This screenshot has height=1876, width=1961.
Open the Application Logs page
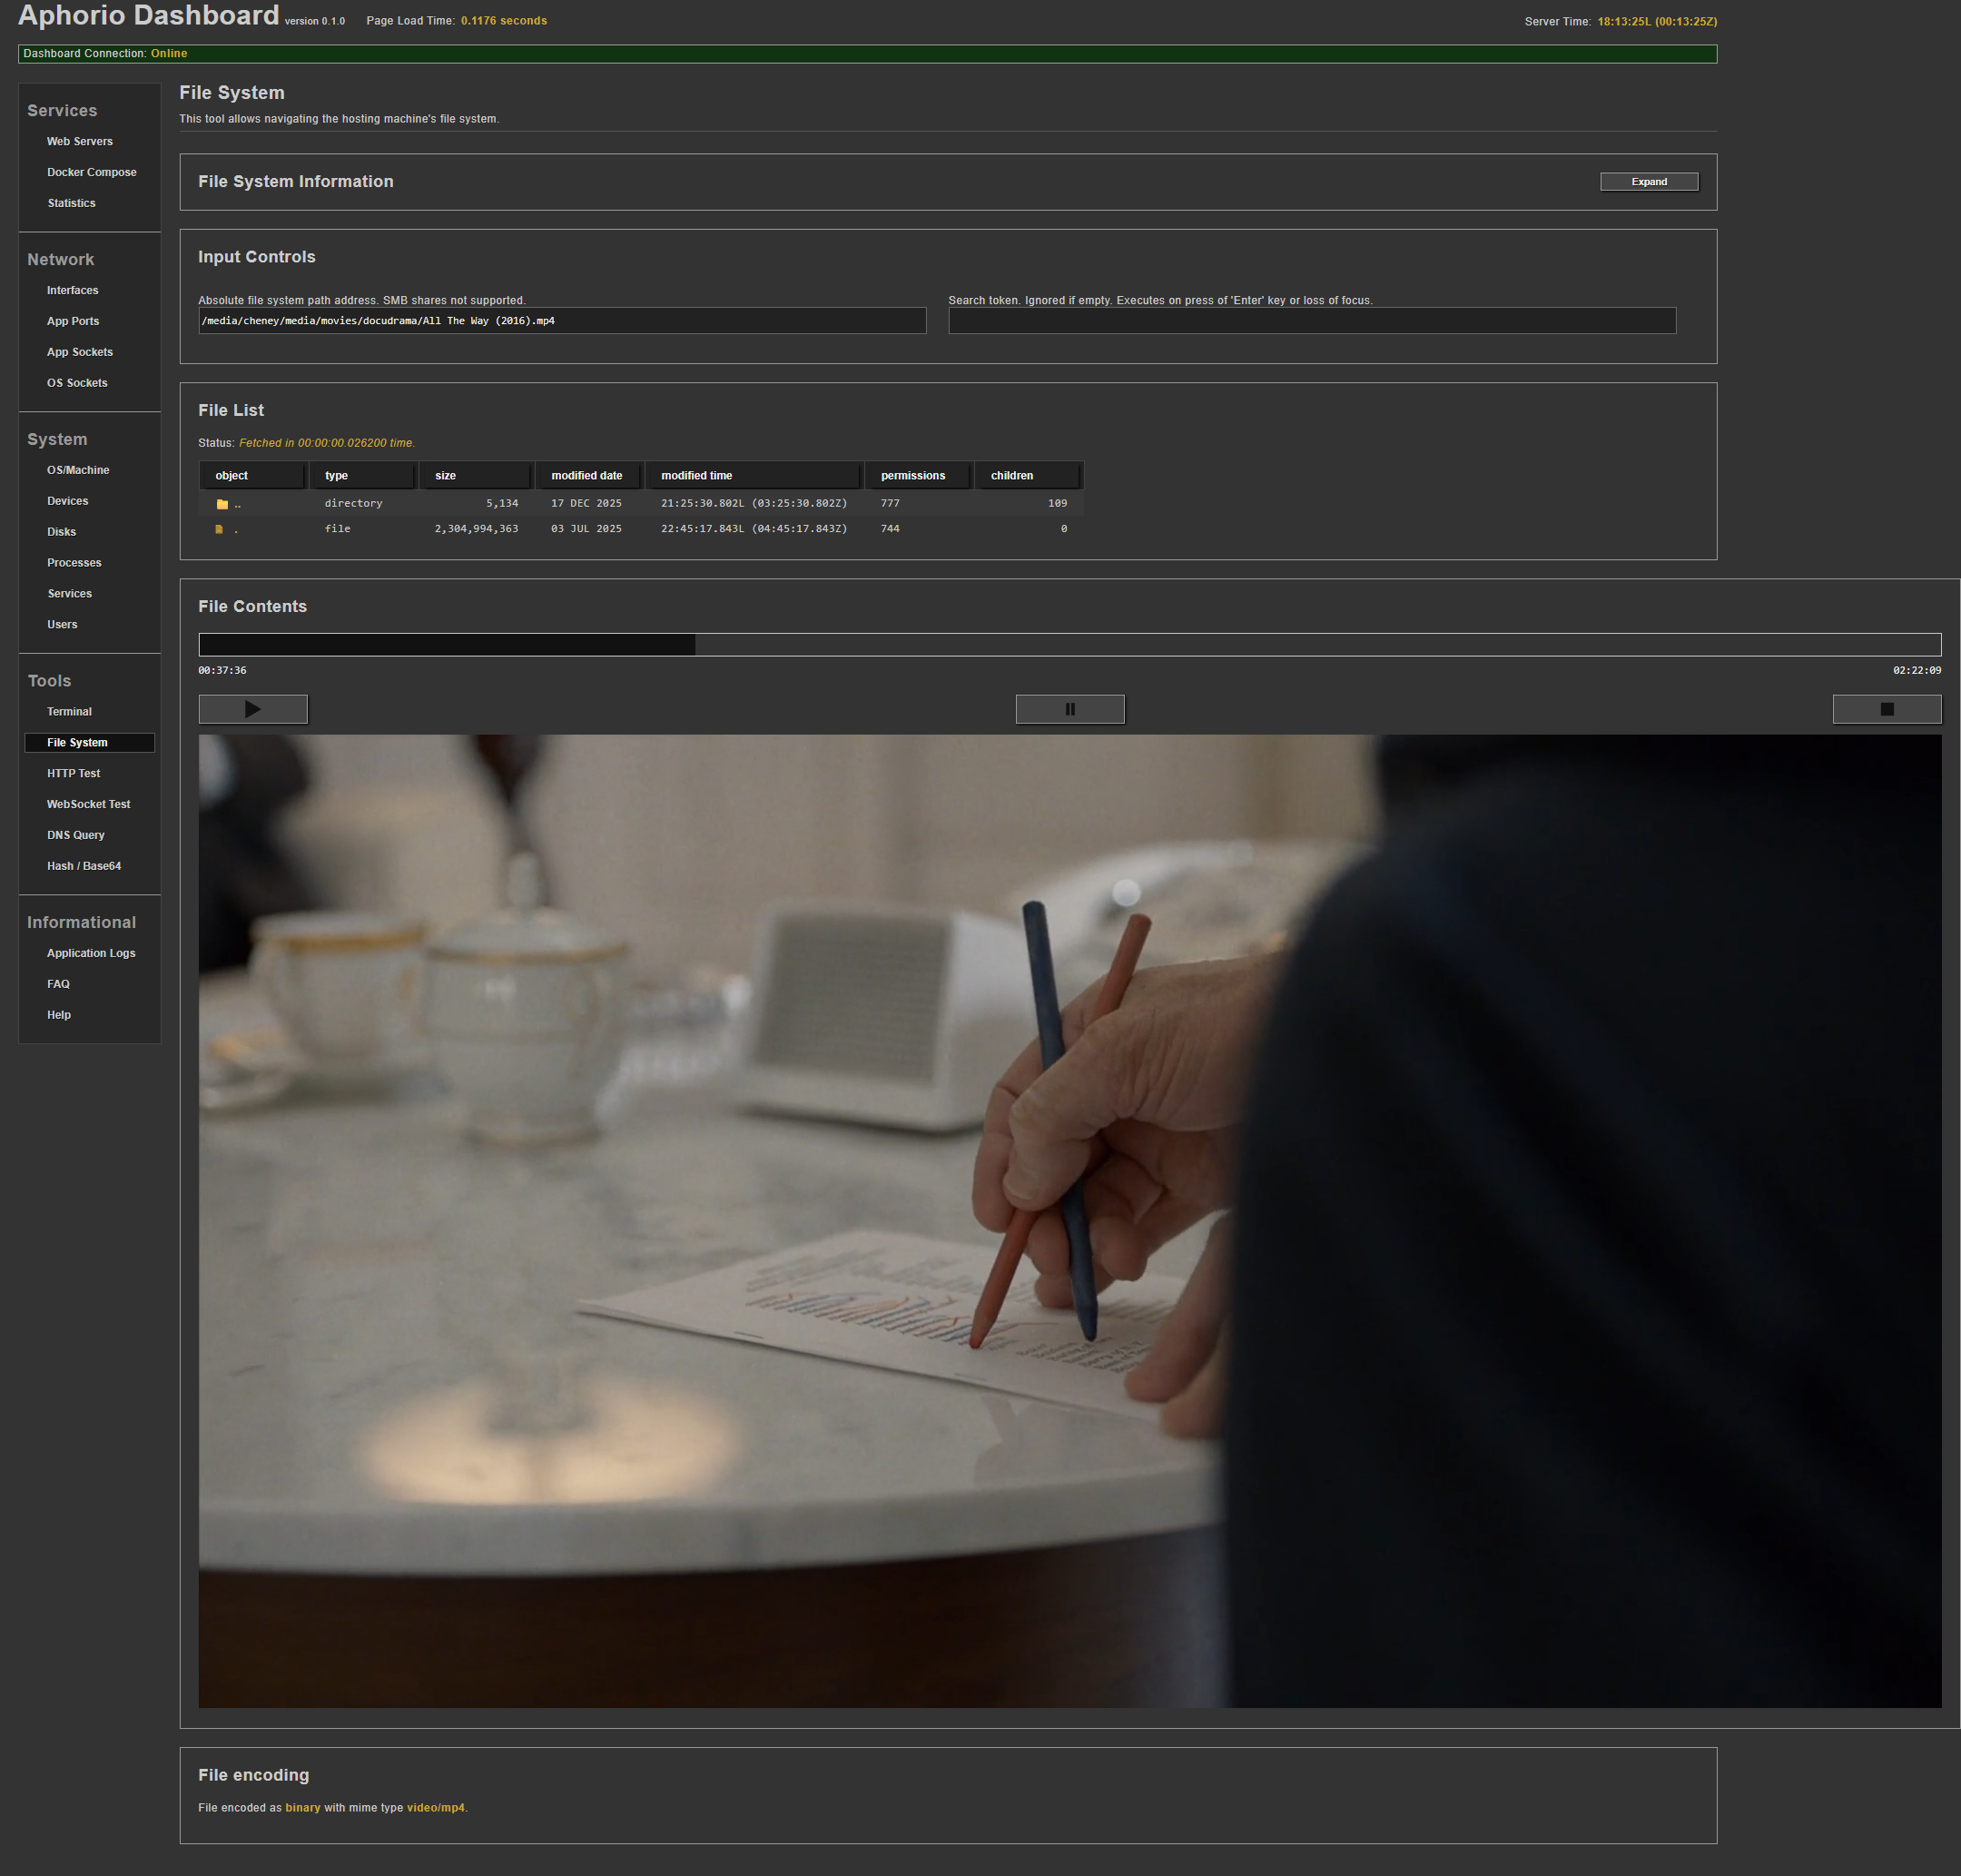91,953
